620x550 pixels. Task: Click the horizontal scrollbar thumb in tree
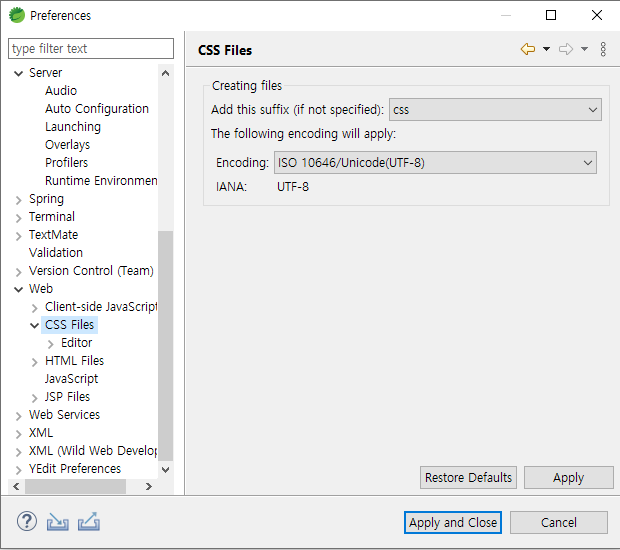76,486
